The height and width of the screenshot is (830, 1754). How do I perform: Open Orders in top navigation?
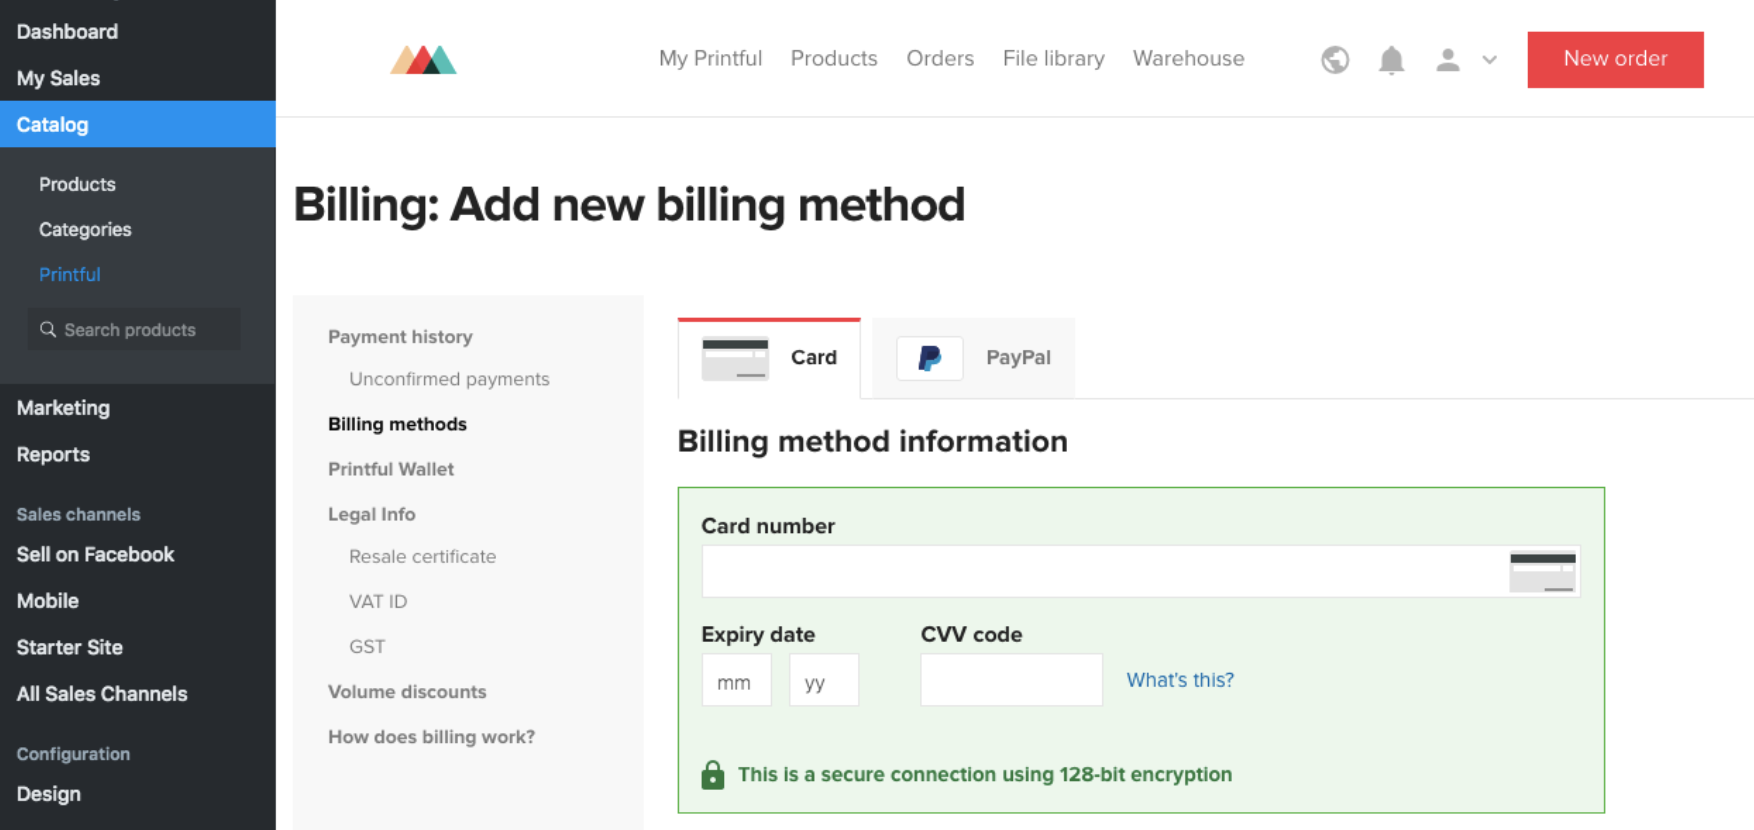click(x=940, y=59)
